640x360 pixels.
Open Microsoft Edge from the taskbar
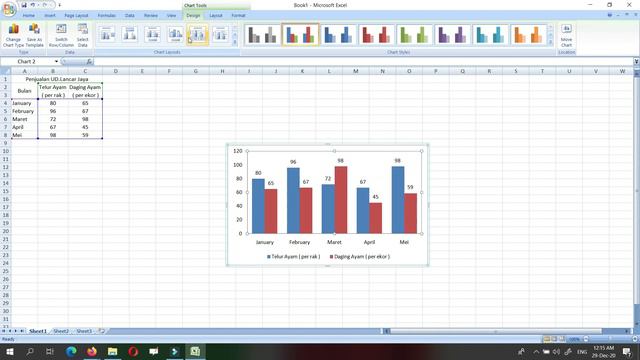click(x=71, y=351)
